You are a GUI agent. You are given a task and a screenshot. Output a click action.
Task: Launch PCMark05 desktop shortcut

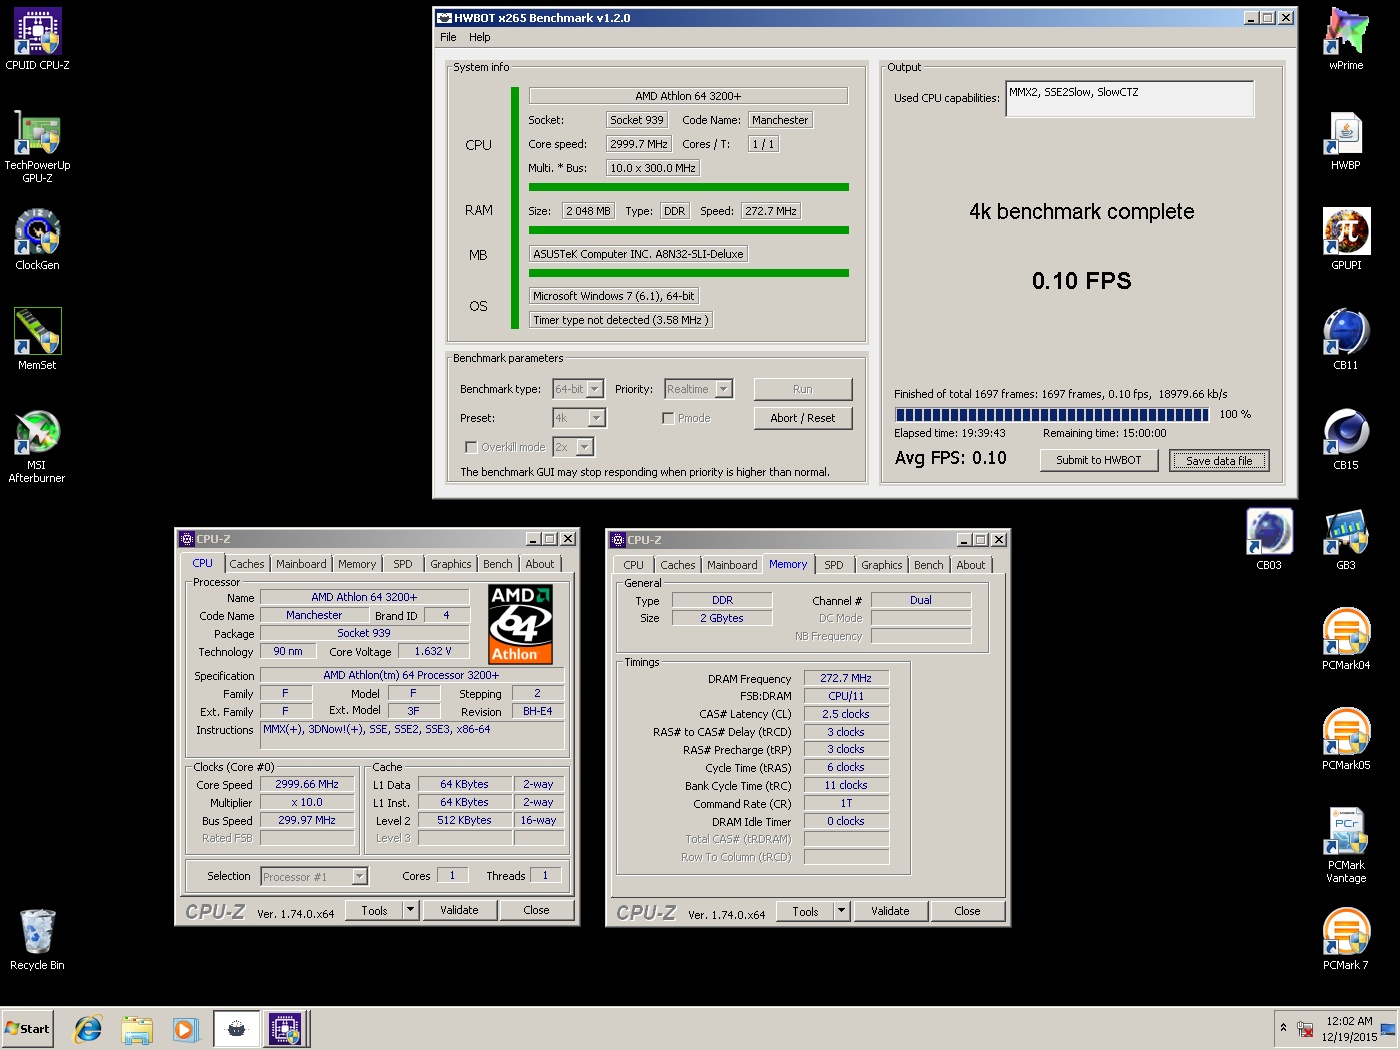1346,740
